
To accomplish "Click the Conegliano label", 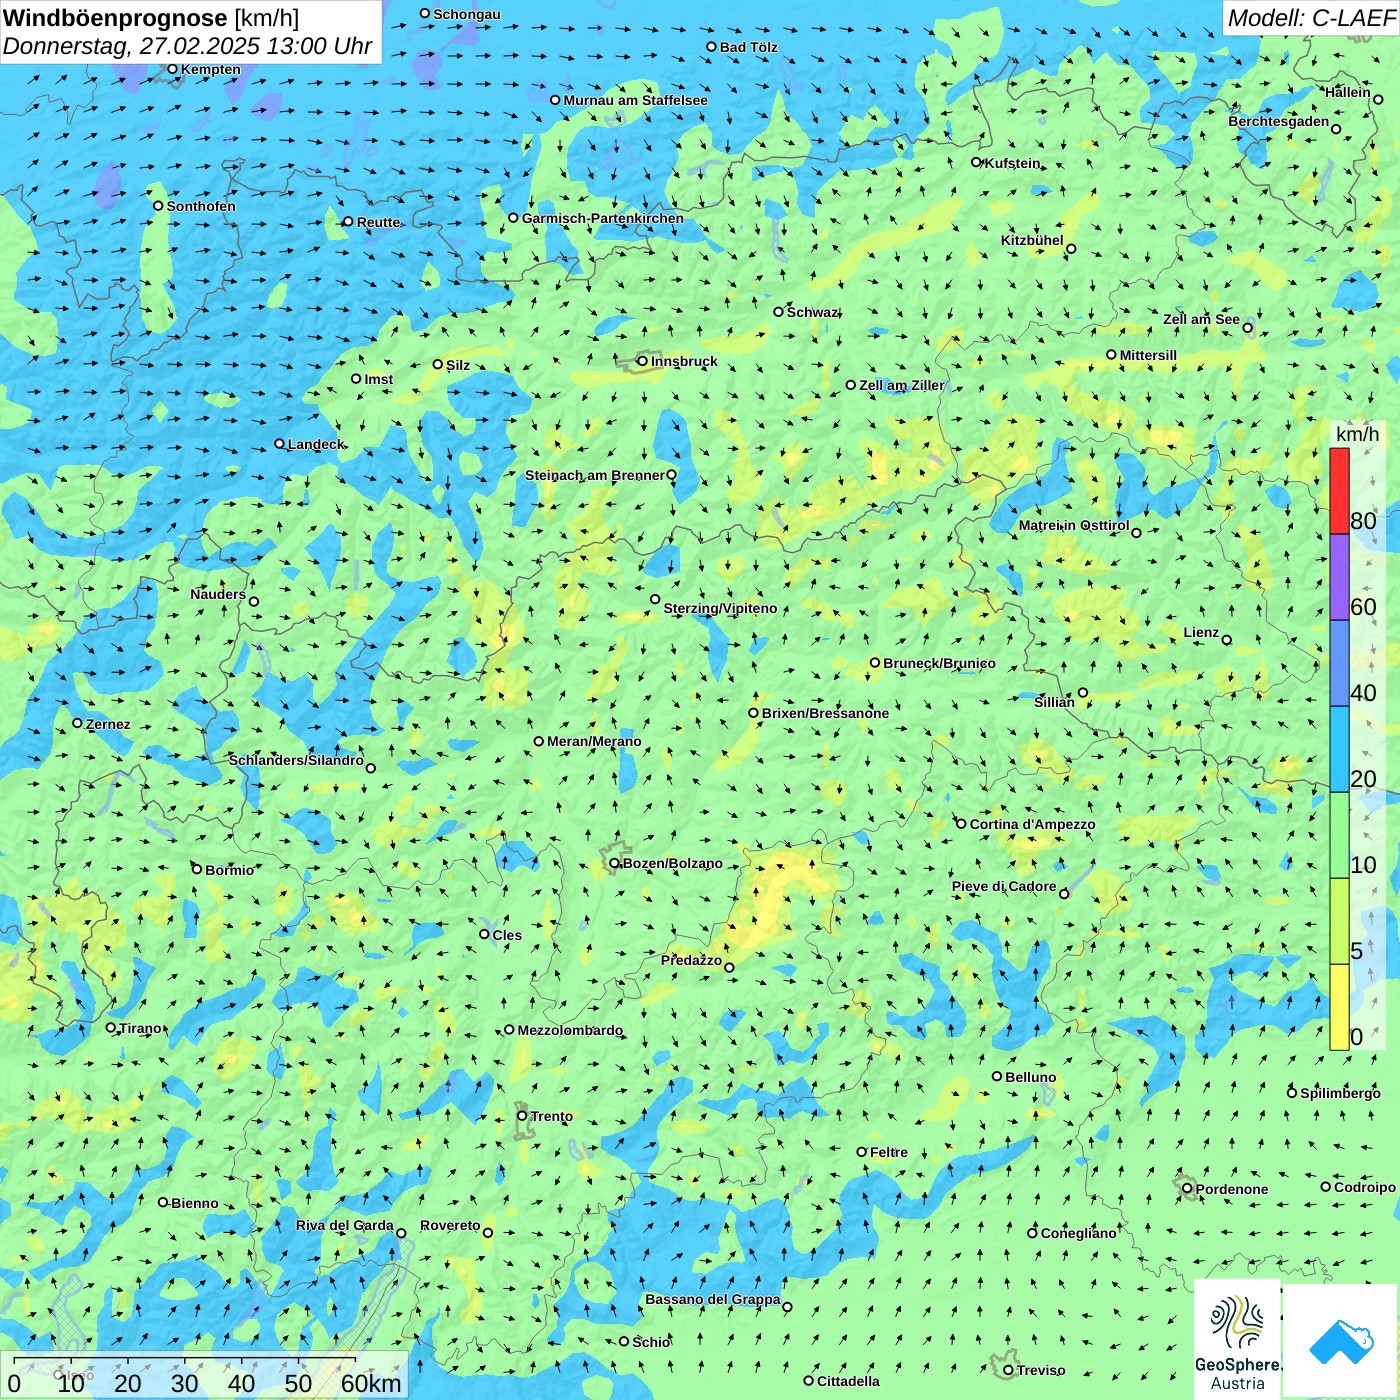I will tap(1078, 1233).
